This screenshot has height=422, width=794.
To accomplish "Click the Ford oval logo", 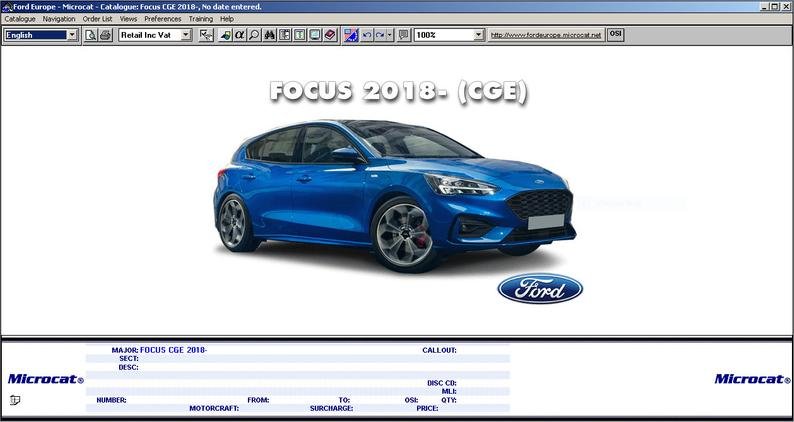I will tap(540, 289).
